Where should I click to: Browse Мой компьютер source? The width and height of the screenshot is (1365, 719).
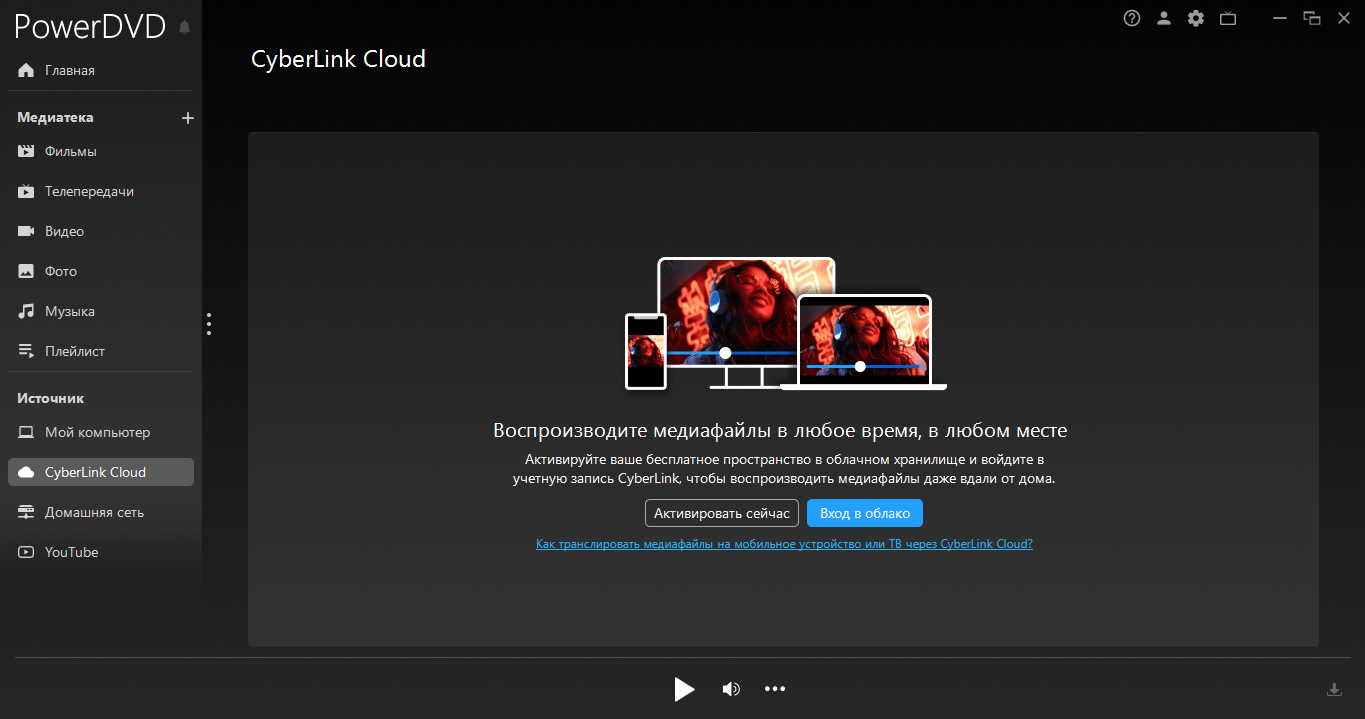(x=100, y=432)
